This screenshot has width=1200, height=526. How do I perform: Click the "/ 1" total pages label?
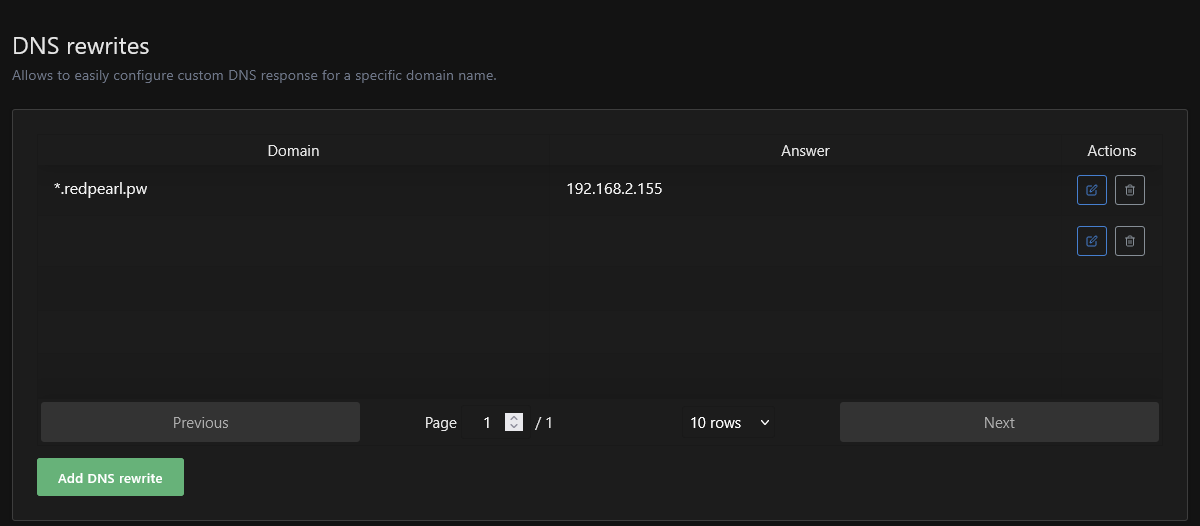[544, 423]
